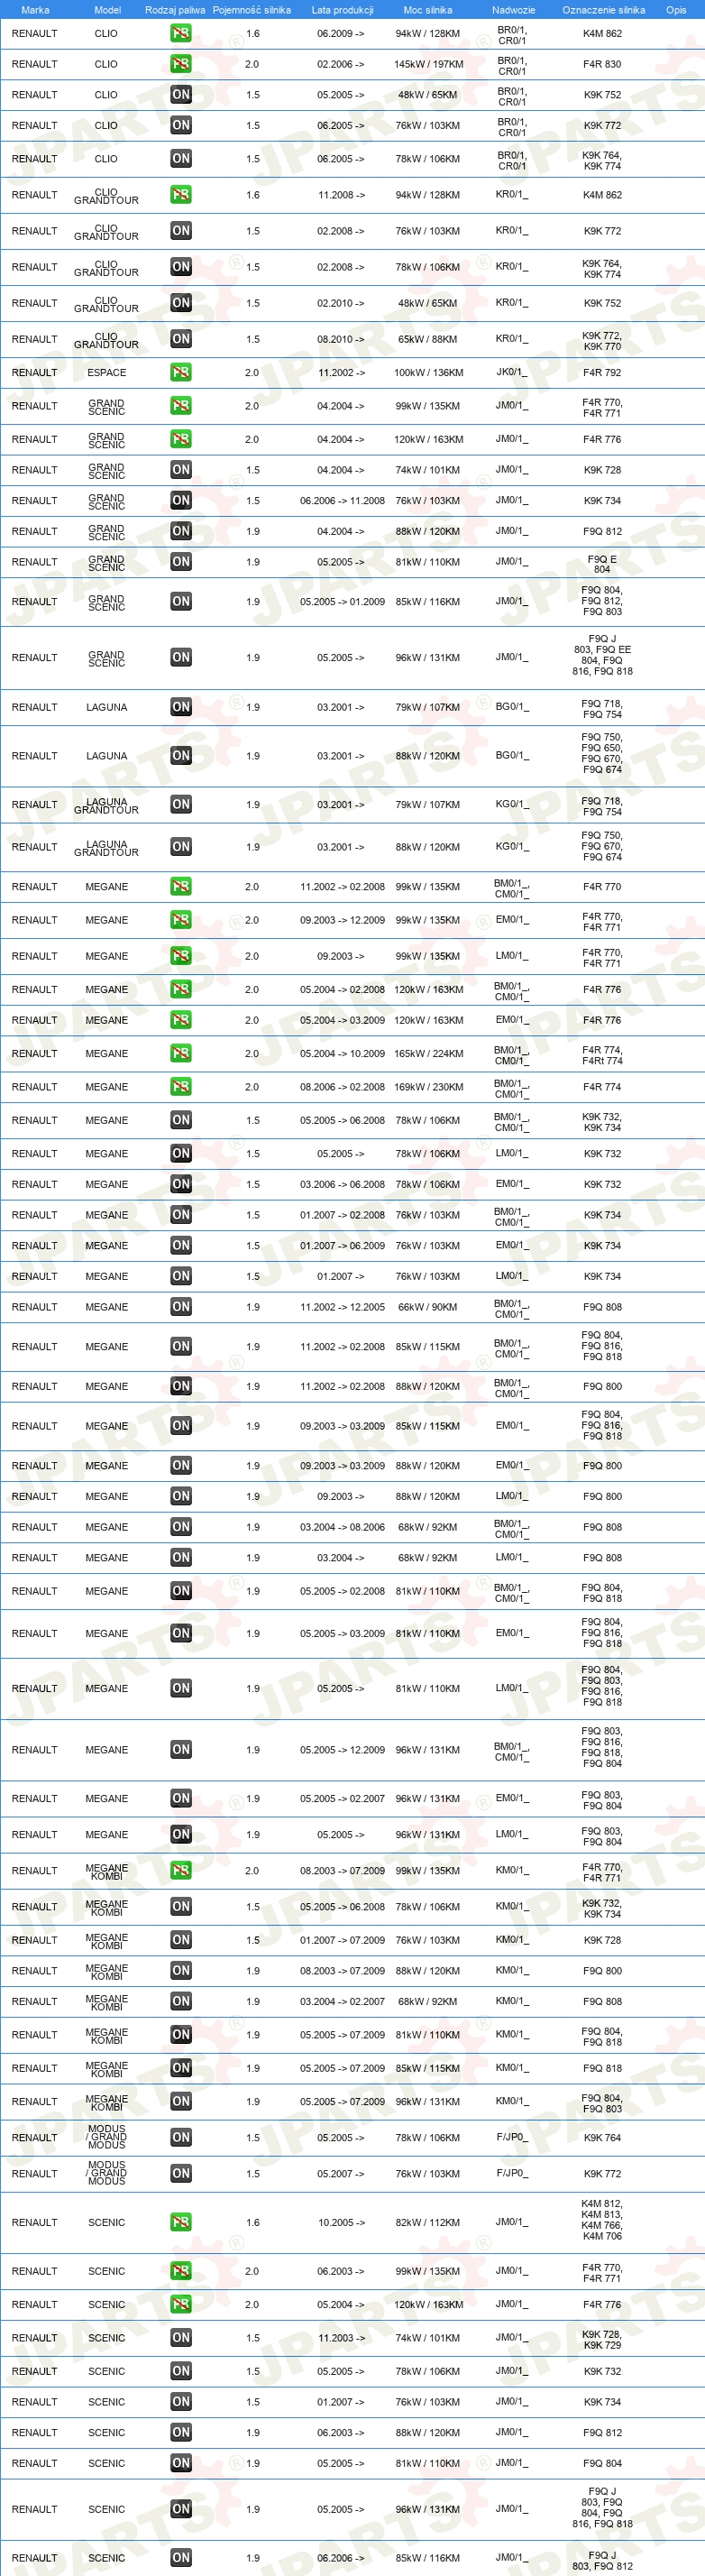Viewport: 705px width, 2576px height.
Task: Select date cell 06.2006 -> 11.2008
Action: click(x=342, y=501)
